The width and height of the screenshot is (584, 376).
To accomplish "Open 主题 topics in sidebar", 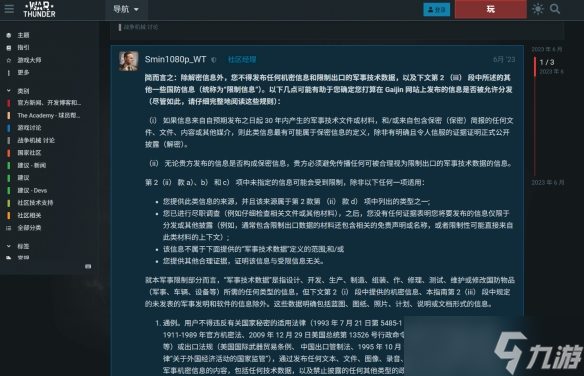I will pos(23,35).
